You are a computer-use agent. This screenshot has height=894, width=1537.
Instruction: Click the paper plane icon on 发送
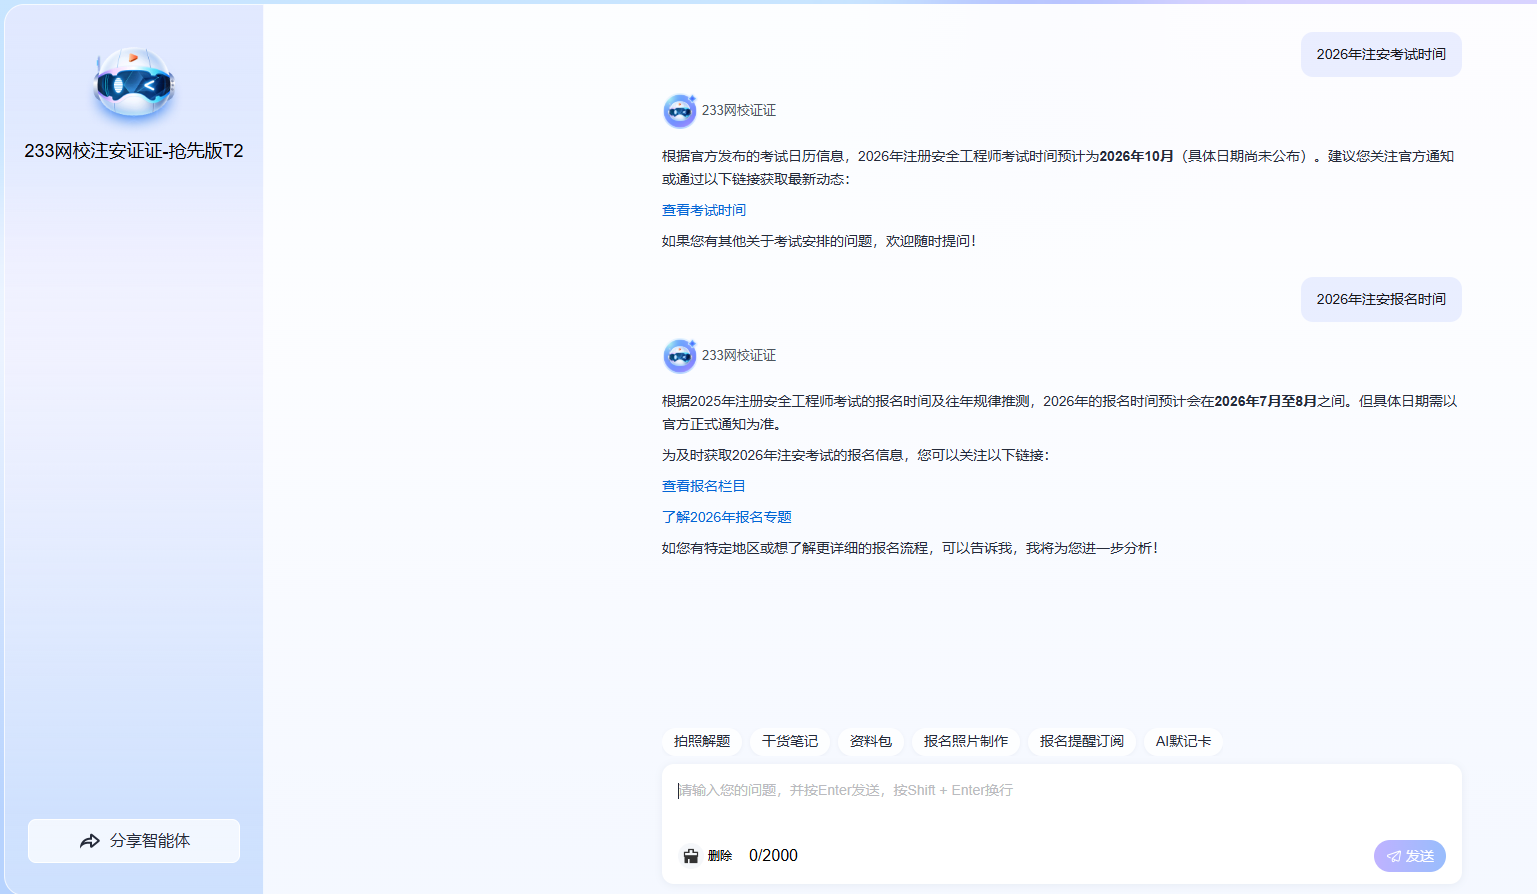1393,856
